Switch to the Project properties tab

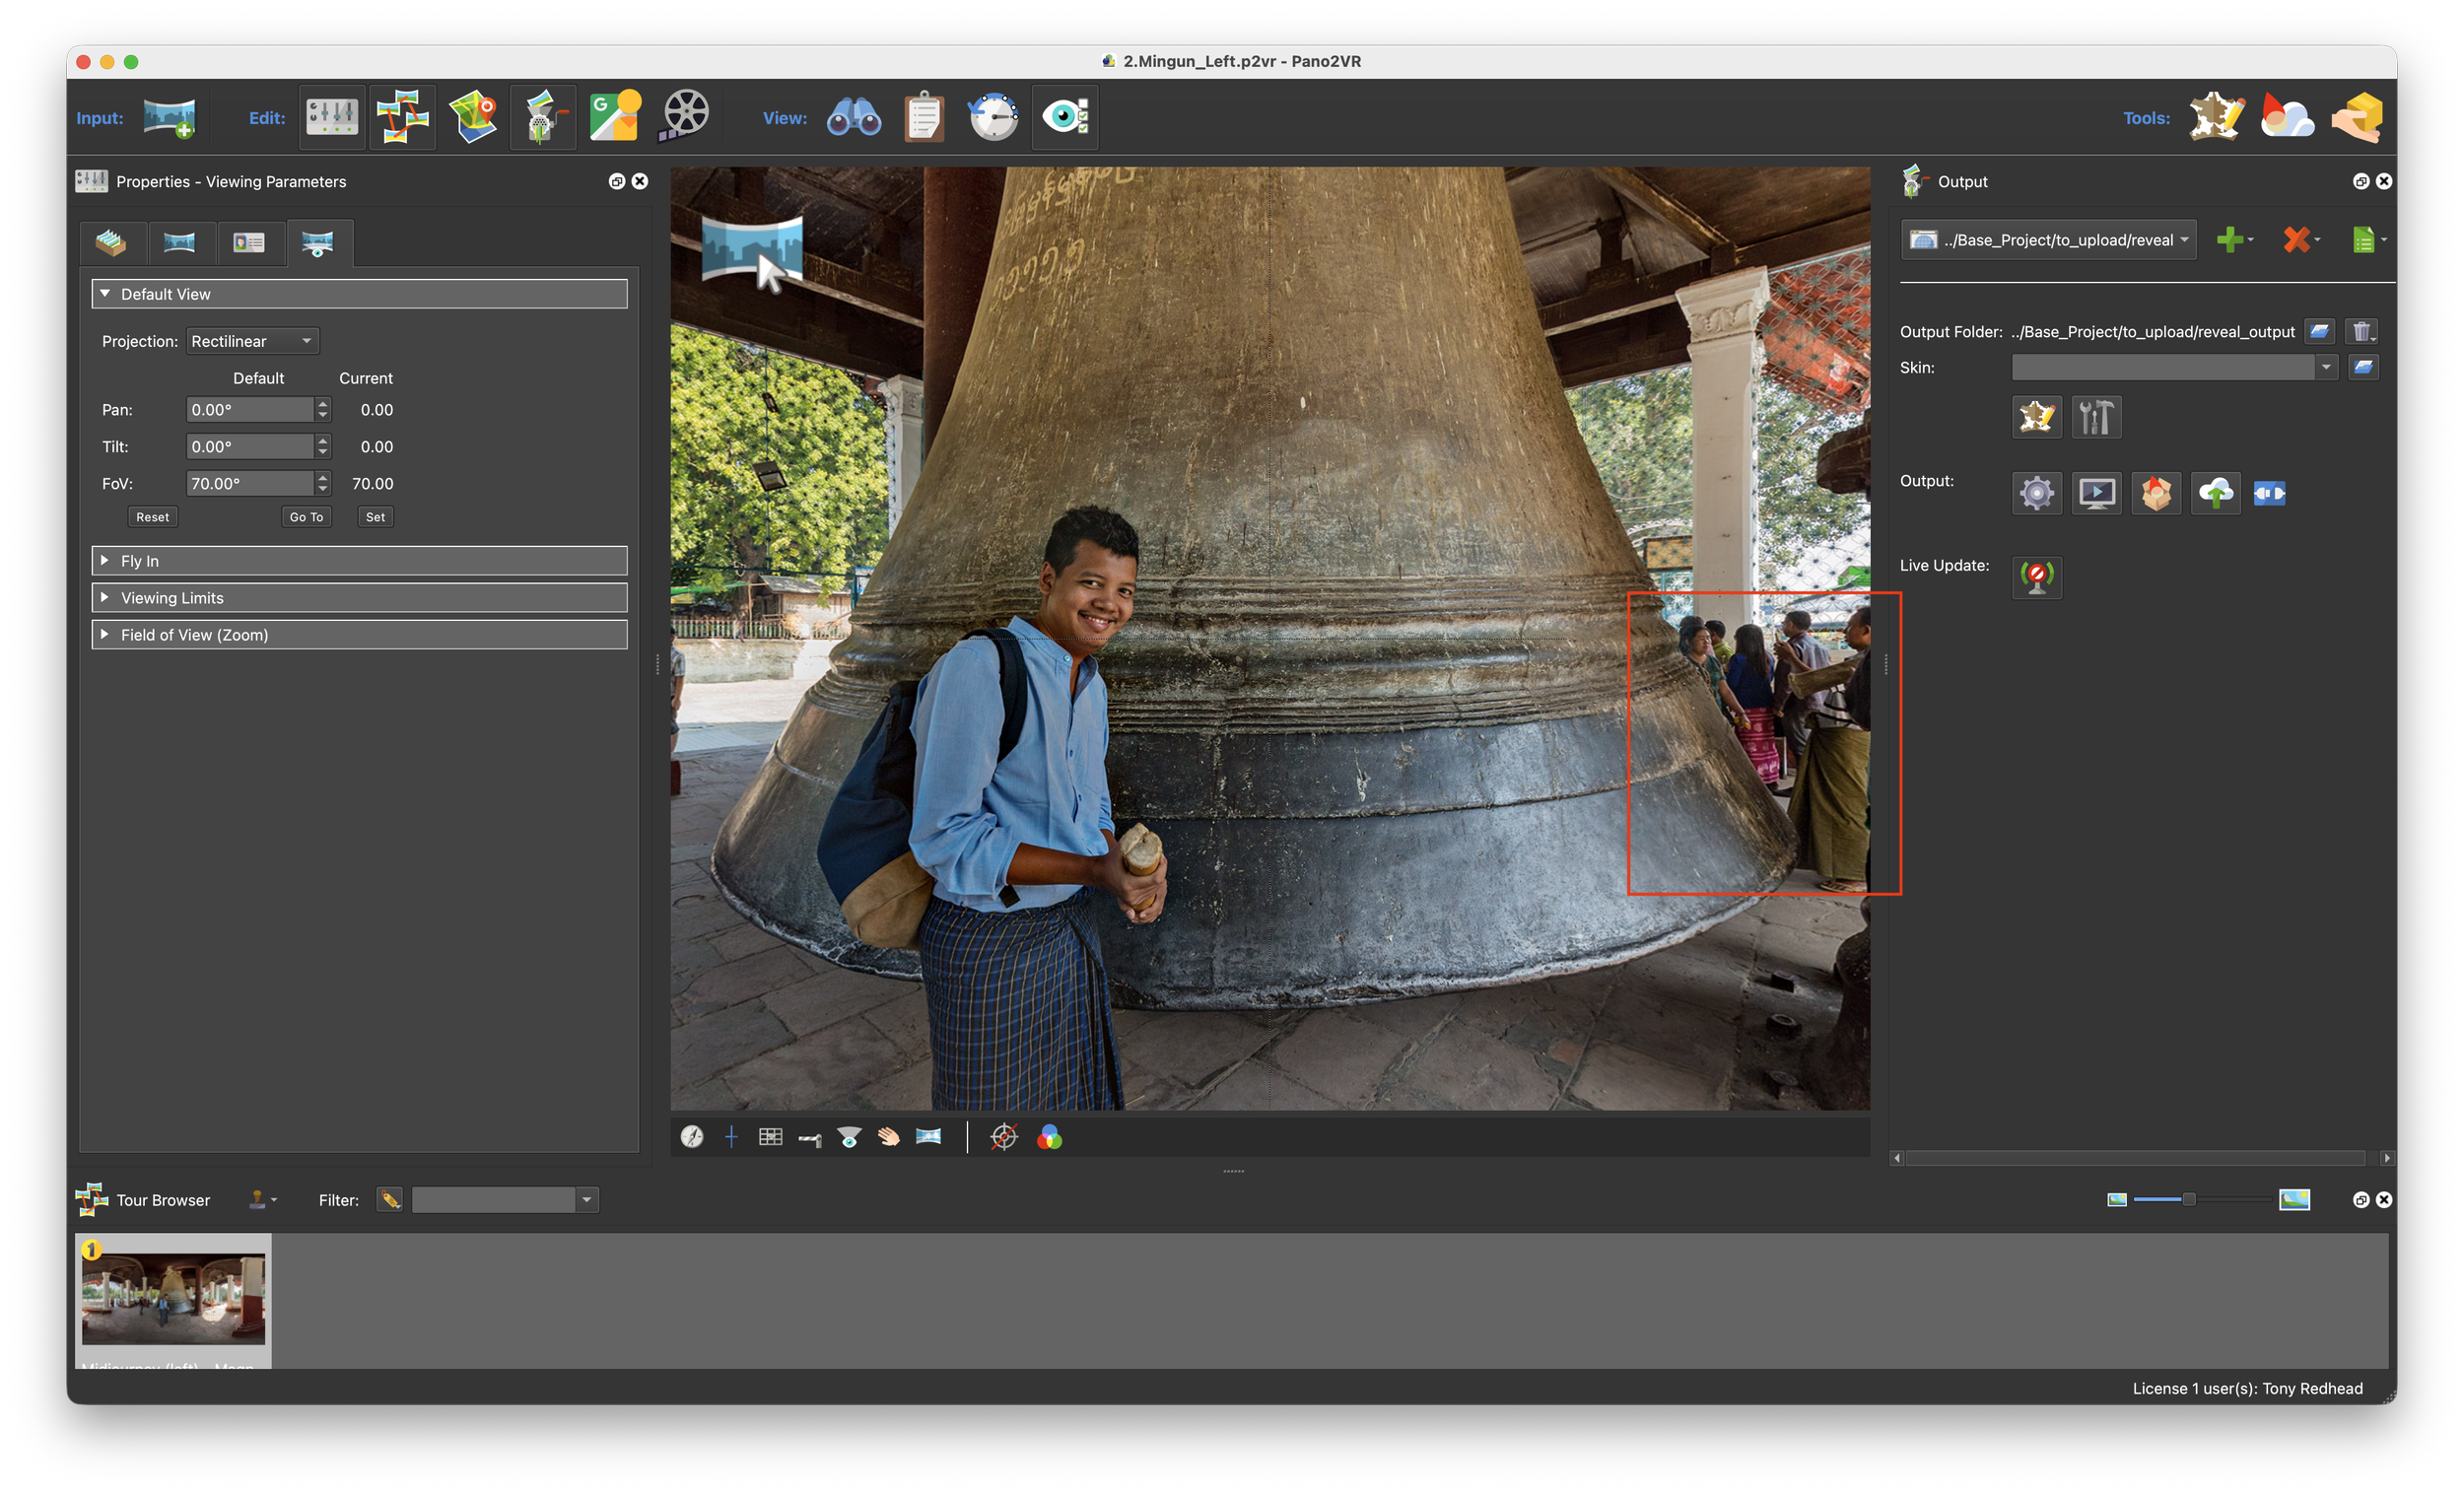click(111, 243)
